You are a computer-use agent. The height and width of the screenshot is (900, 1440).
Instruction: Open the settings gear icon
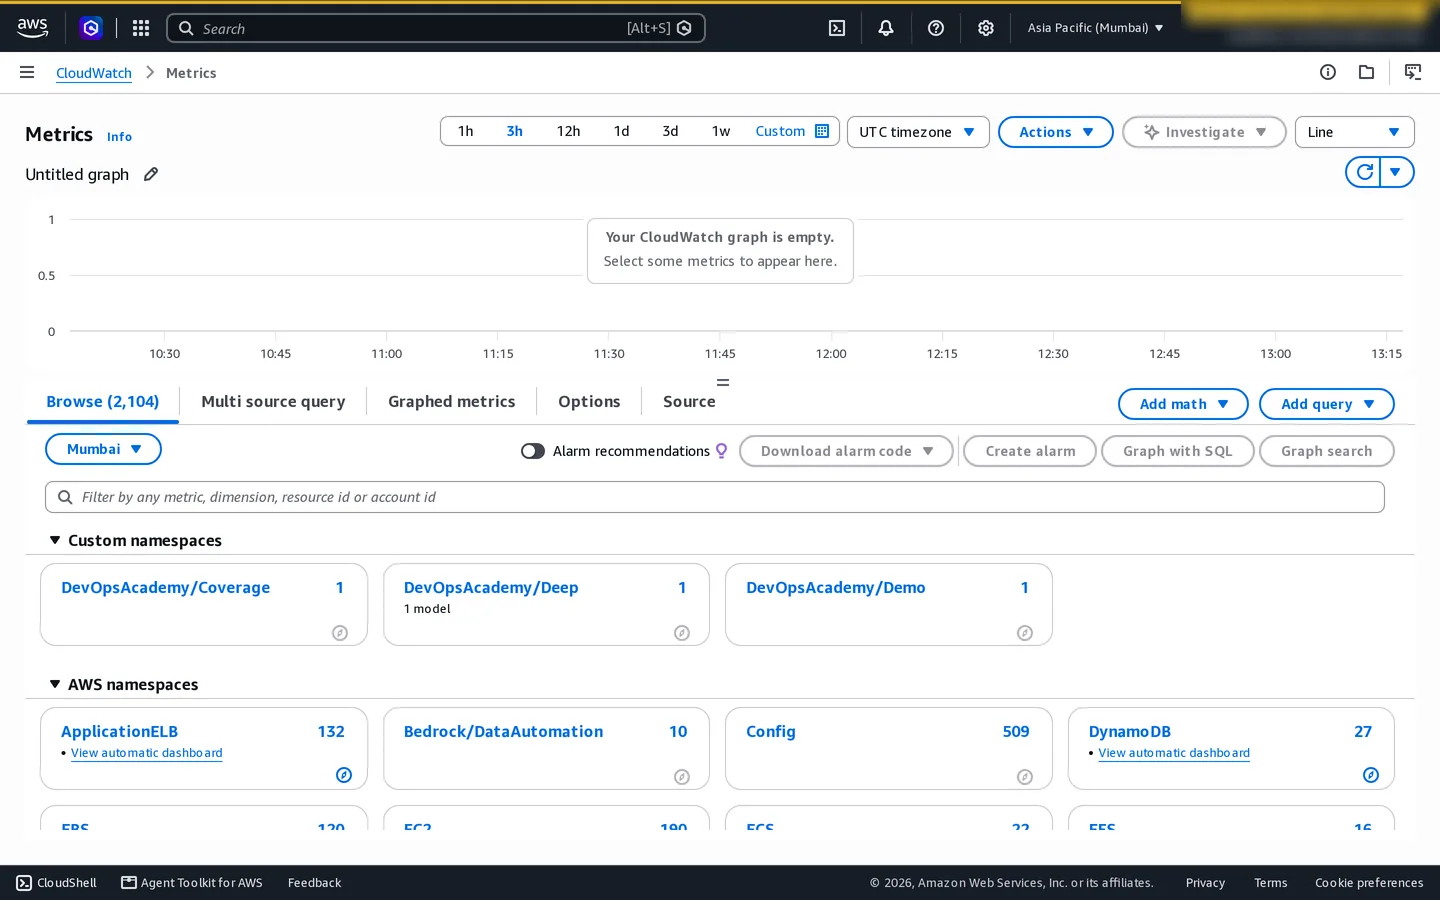[986, 28]
